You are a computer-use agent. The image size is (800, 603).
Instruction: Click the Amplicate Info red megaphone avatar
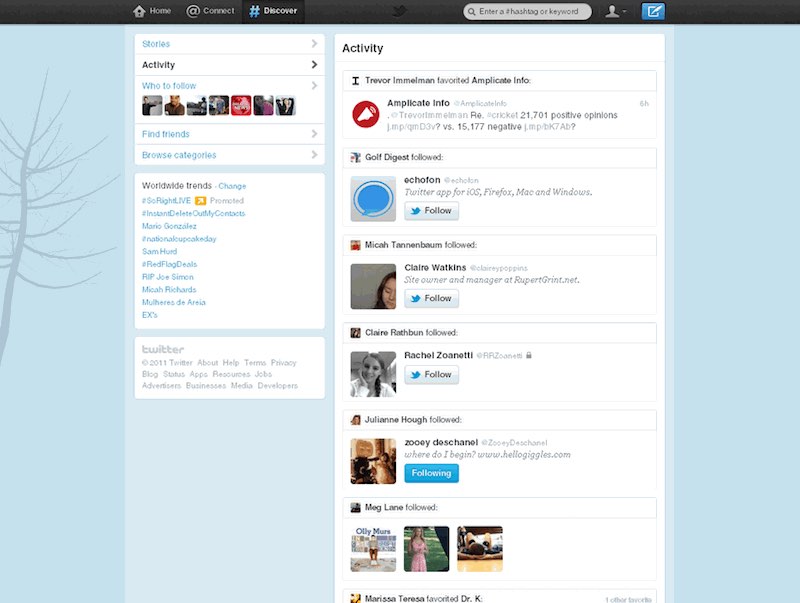point(366,114)
